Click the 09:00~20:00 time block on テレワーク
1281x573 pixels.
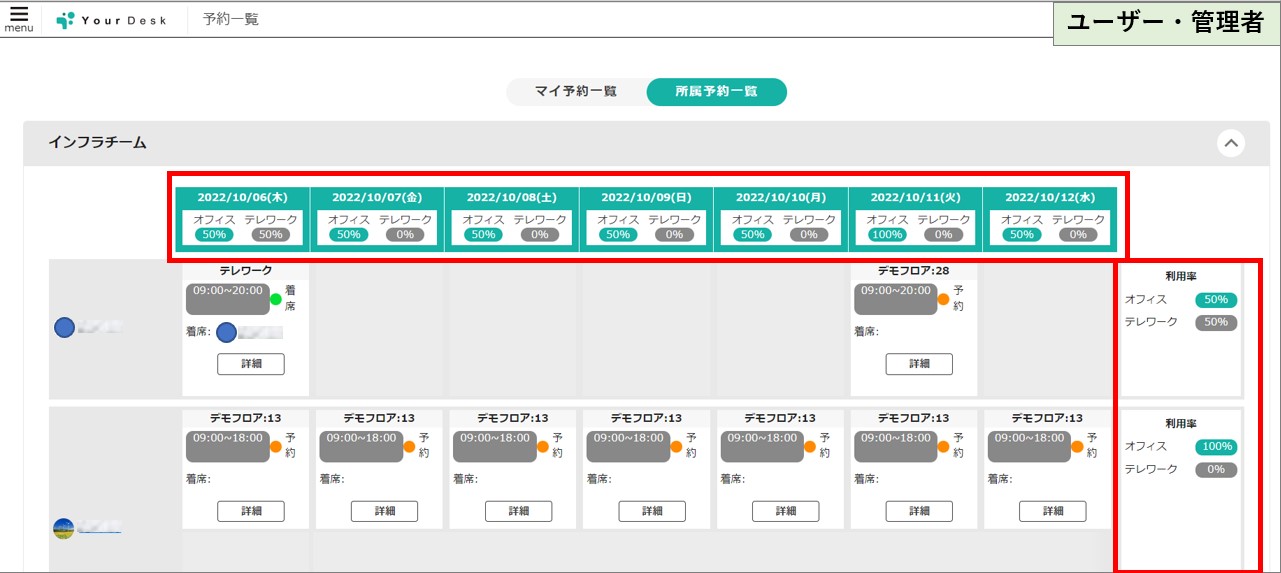click(x=229, y=298)
